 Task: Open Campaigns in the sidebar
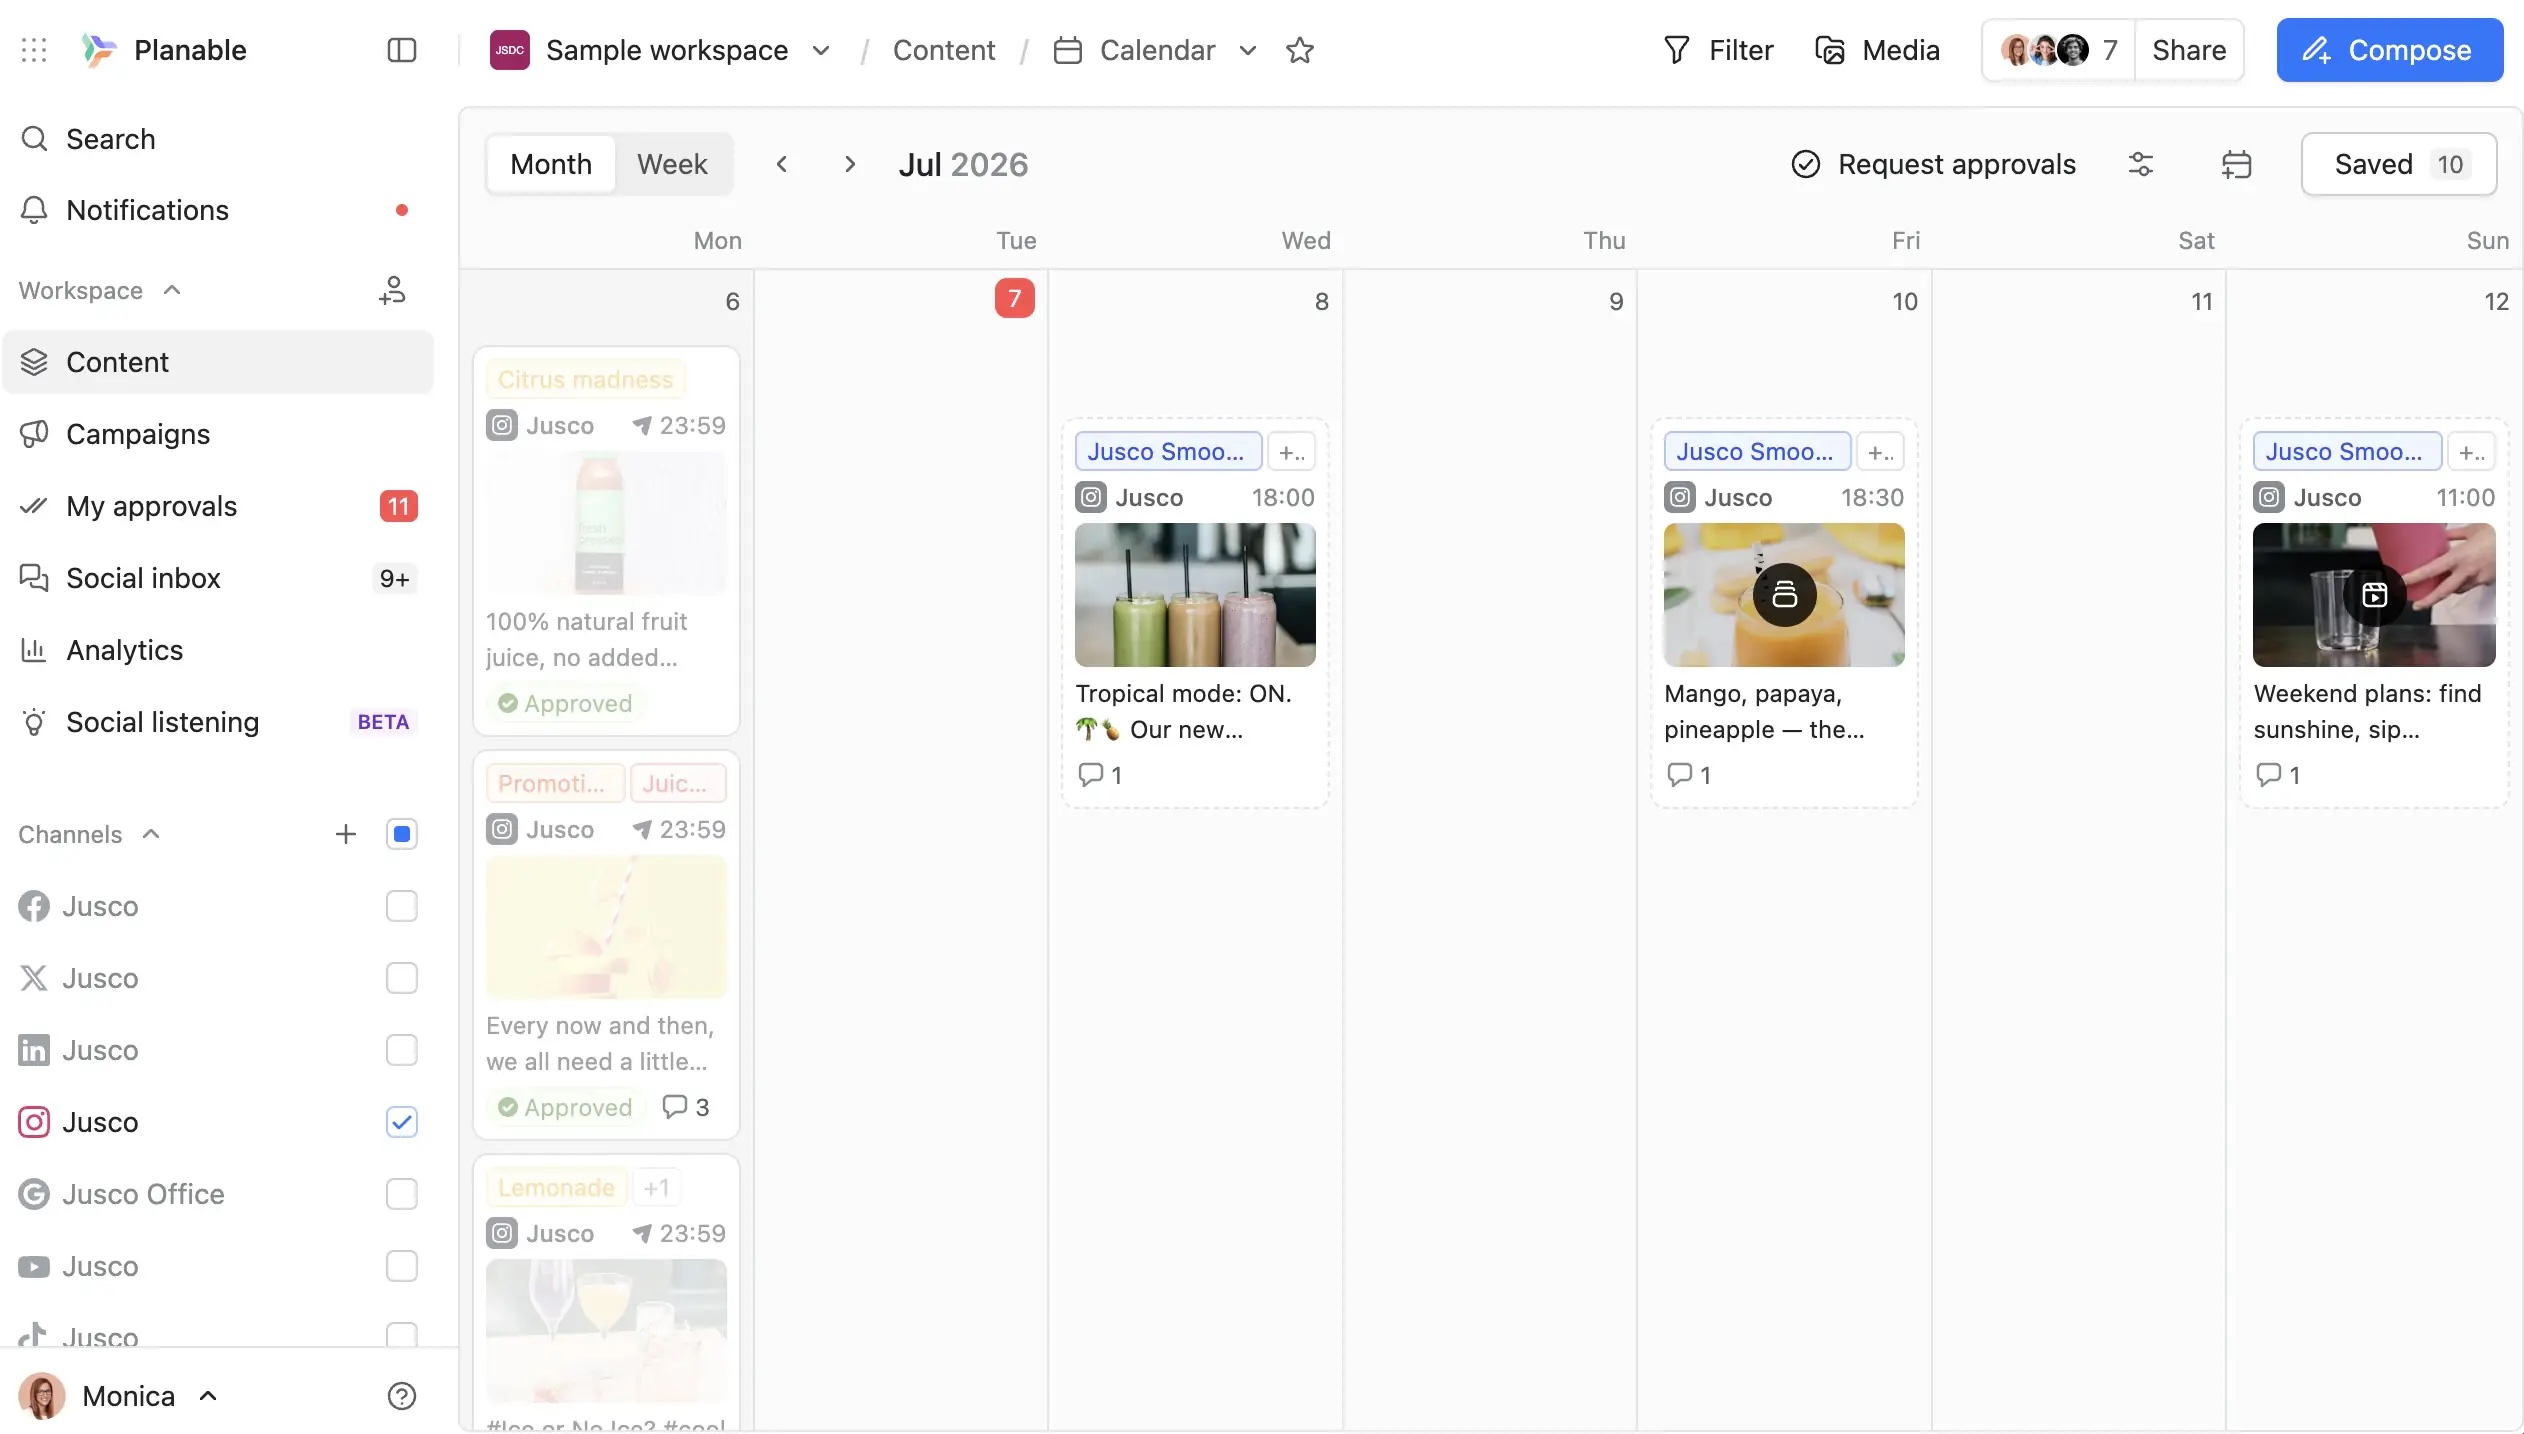click(x=217, y=434)
